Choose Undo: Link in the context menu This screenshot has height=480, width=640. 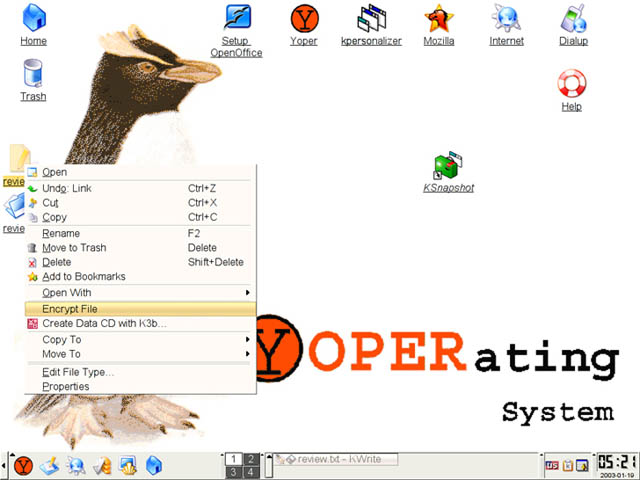[x=141, y=188]
